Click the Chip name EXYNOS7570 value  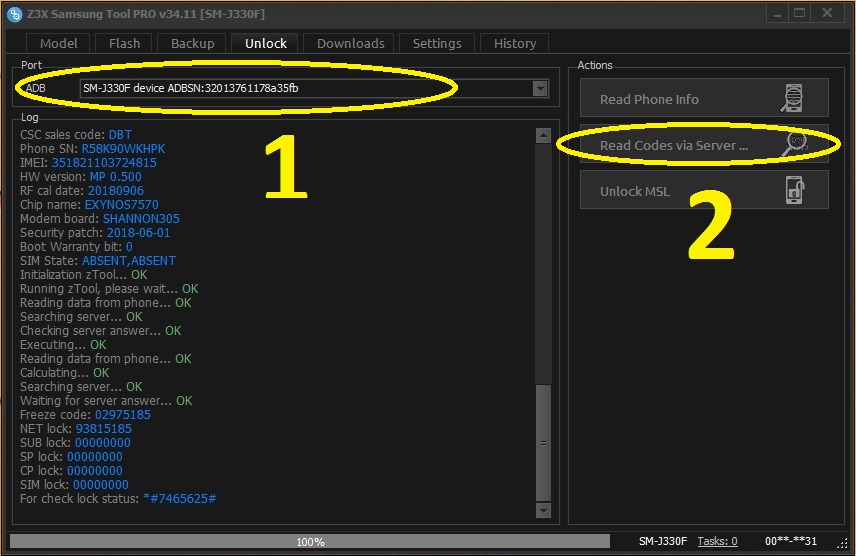click(121, 205)
